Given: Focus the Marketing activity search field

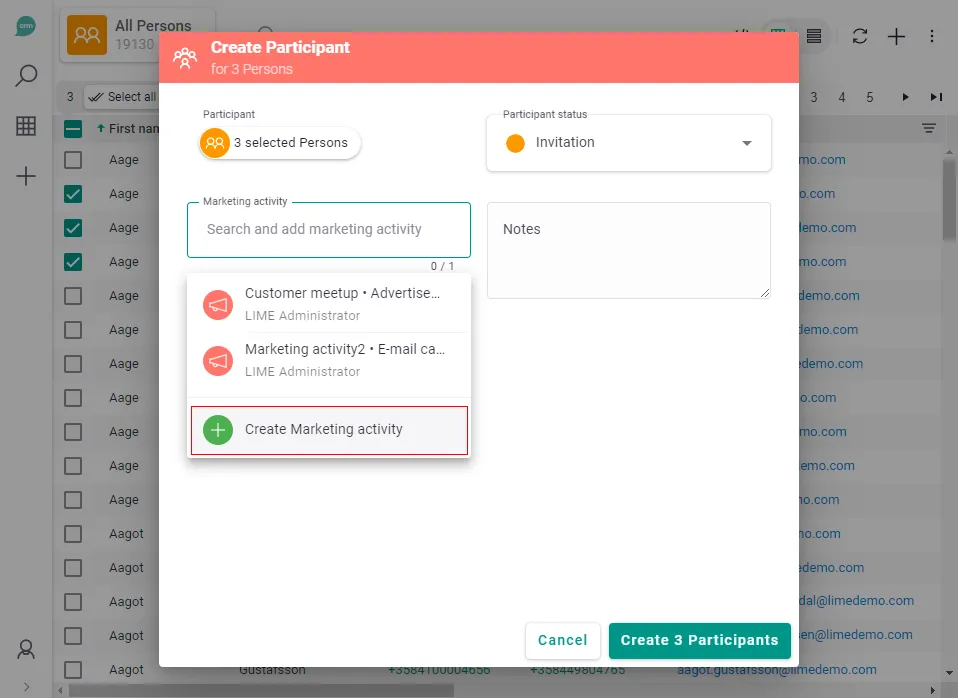Looking at the screenshot, I should (328, 229).
